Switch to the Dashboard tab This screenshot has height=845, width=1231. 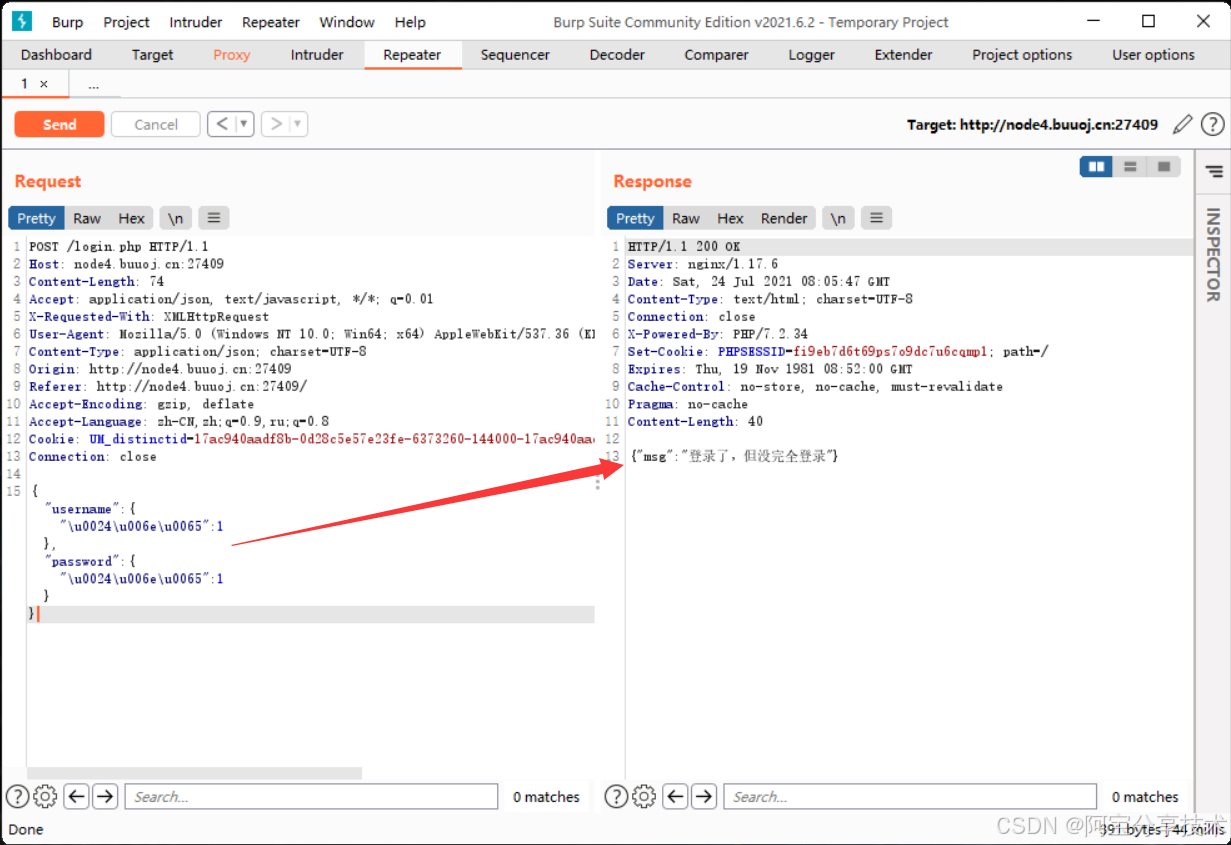tap(56, 55)
